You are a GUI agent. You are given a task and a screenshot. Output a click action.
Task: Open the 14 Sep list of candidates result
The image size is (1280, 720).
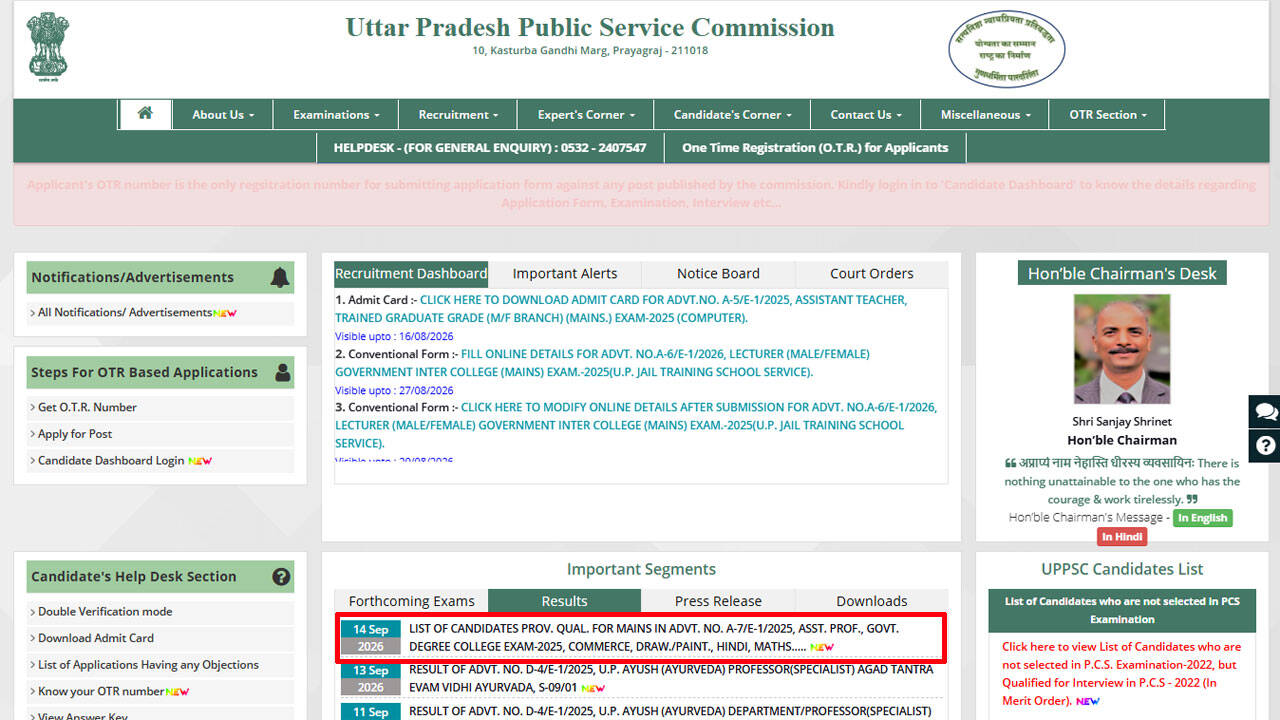pos(654,638)
